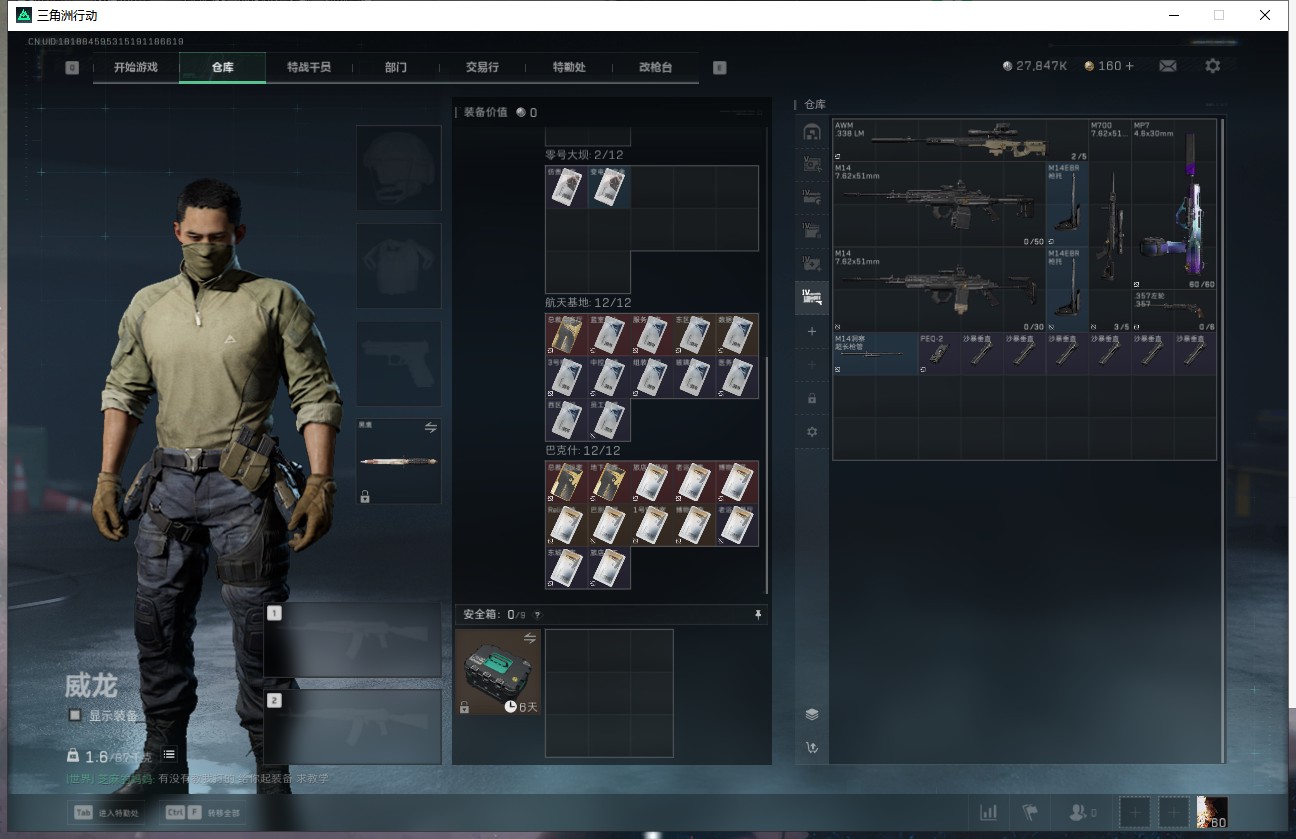The image size is (1296, 839).
Task: Select the PEQ-2 attachment in stash
Action: pyautogui.click(x=939, y=354)
